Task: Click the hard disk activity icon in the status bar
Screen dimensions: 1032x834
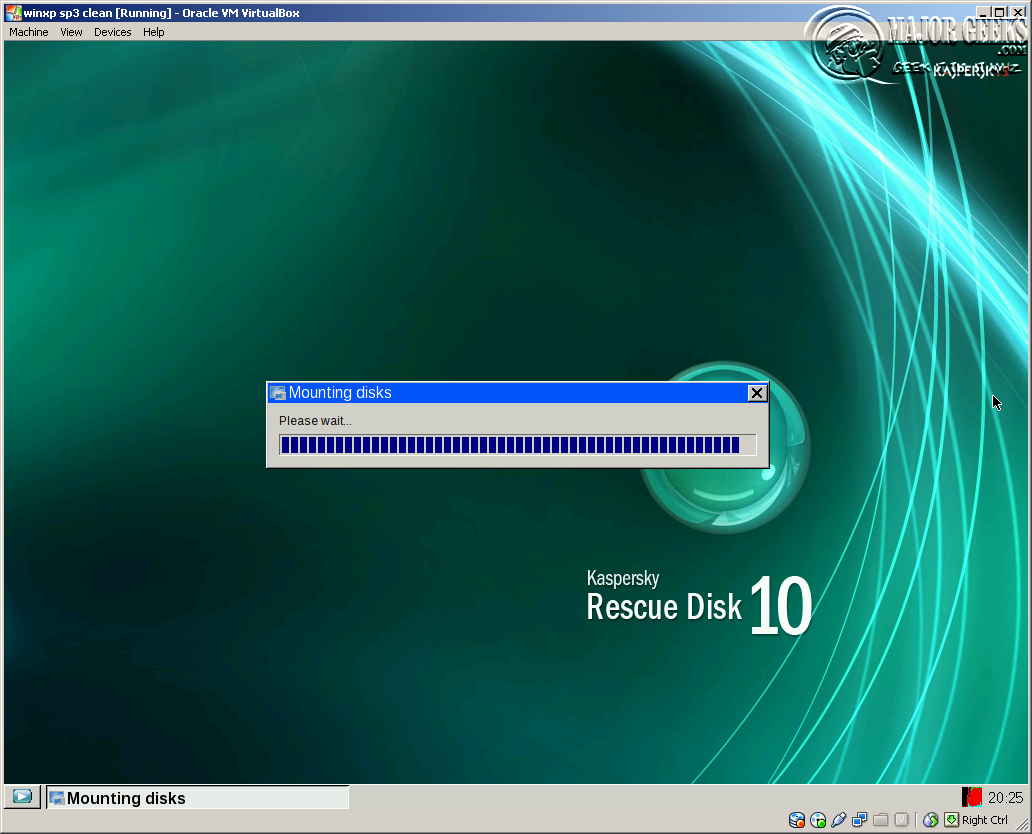Action: [796, 820]
